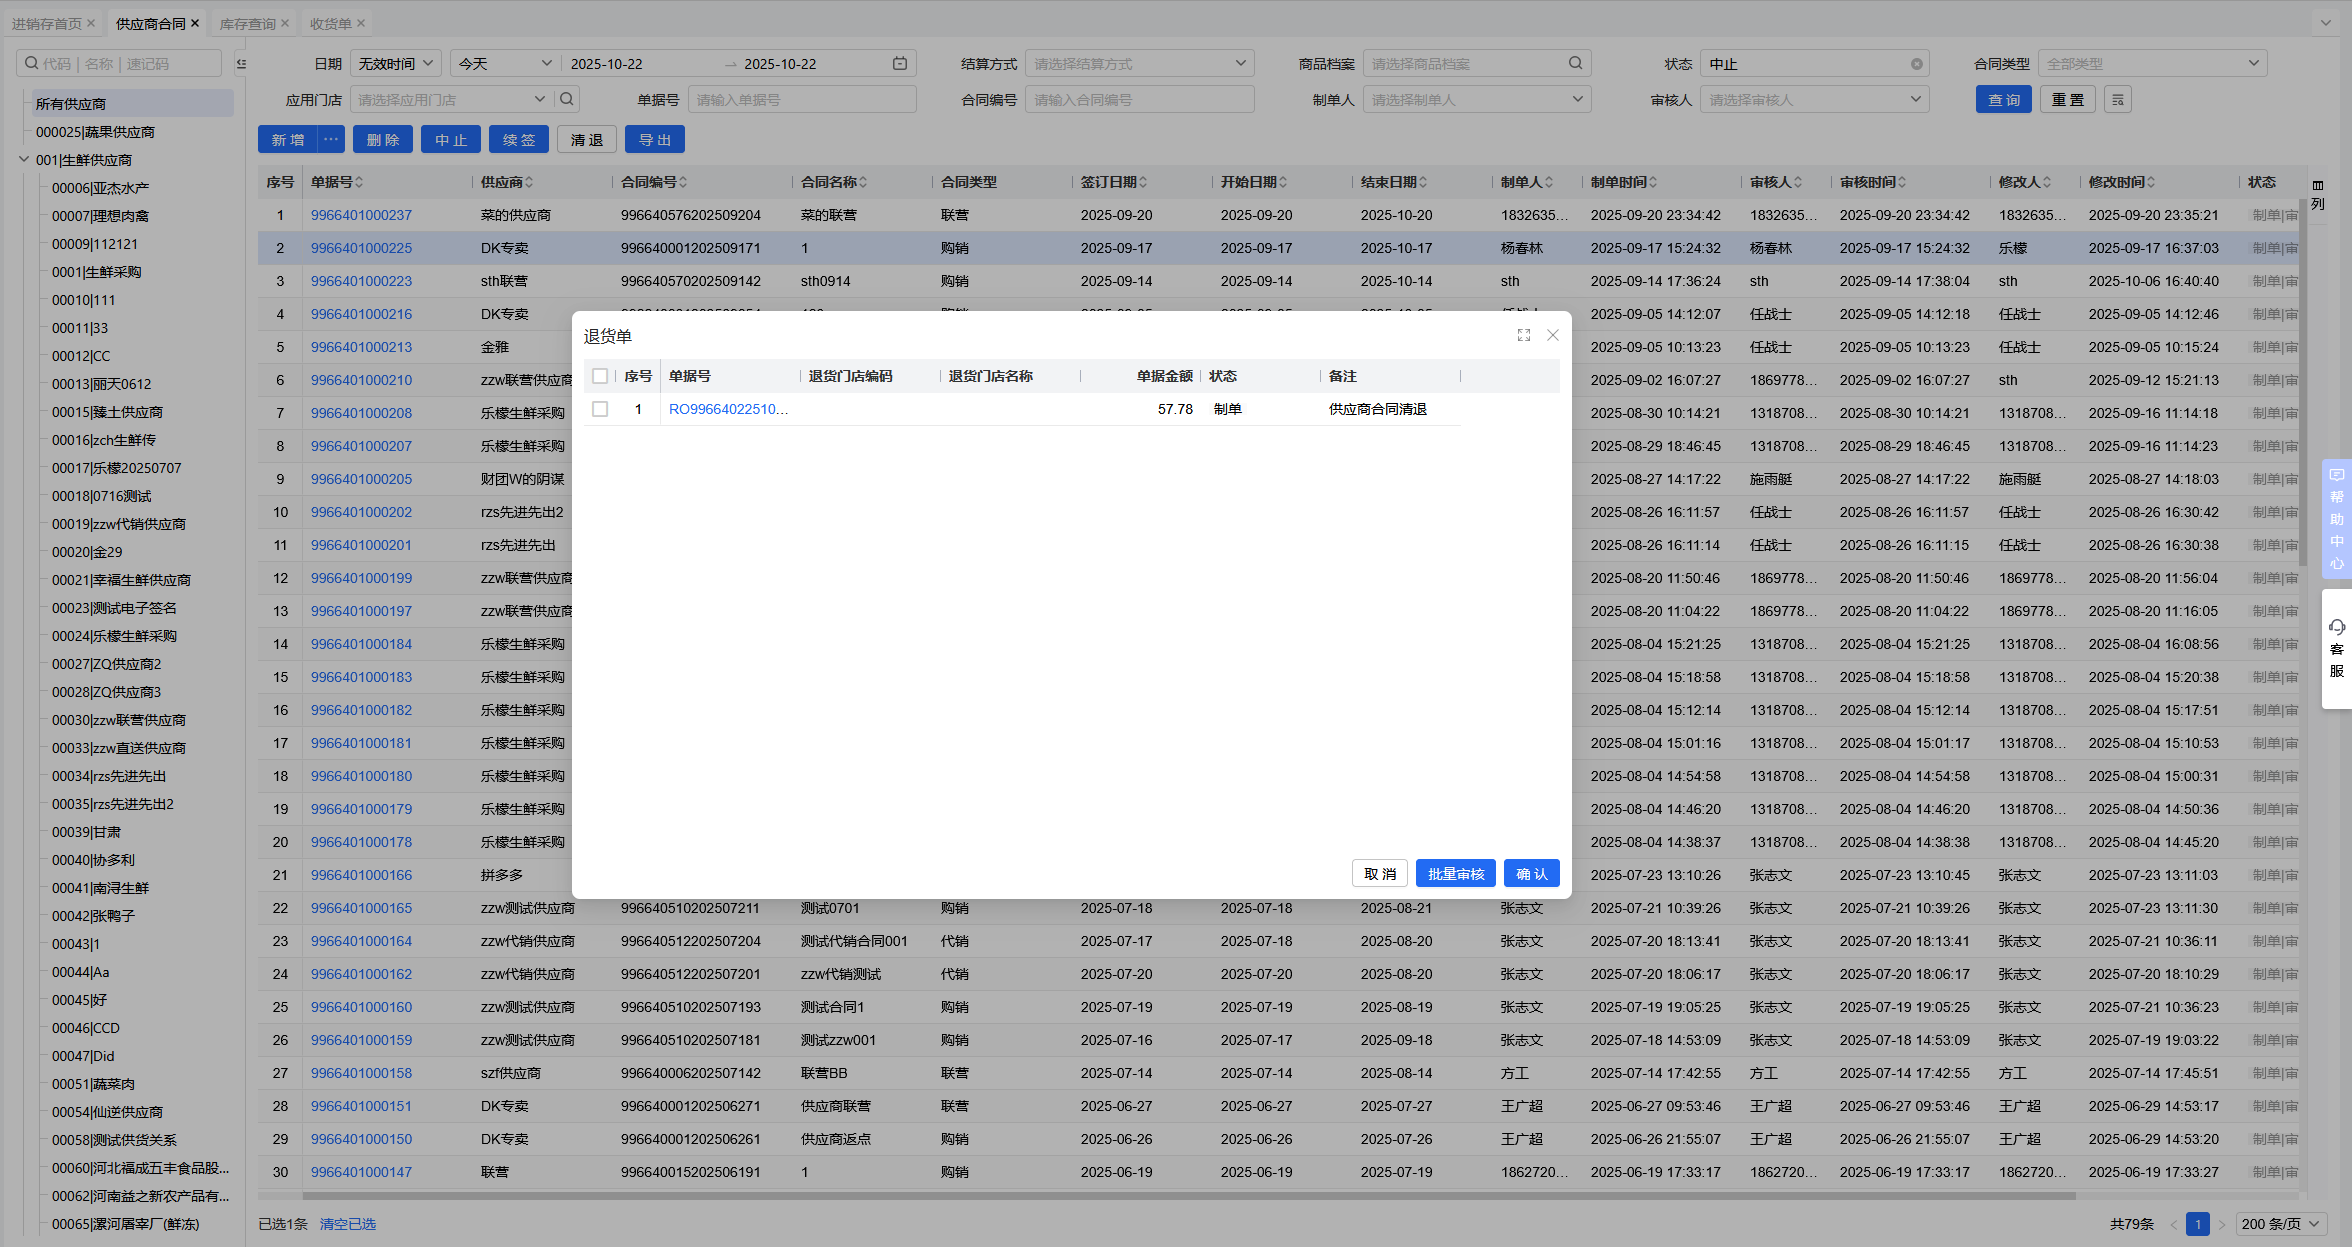
Task: Check the select-all checkbox in 退货单 header
Action: click(600, 376)
